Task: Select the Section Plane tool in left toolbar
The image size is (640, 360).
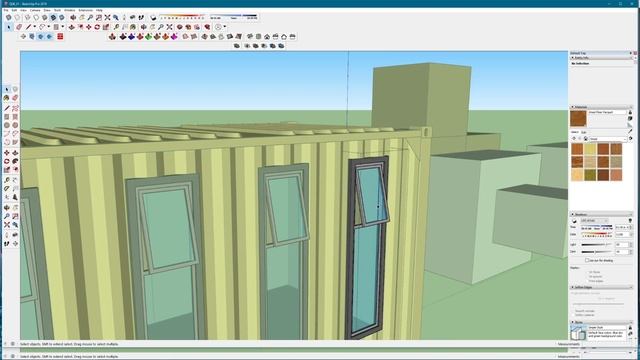Action: pos(15,244)
